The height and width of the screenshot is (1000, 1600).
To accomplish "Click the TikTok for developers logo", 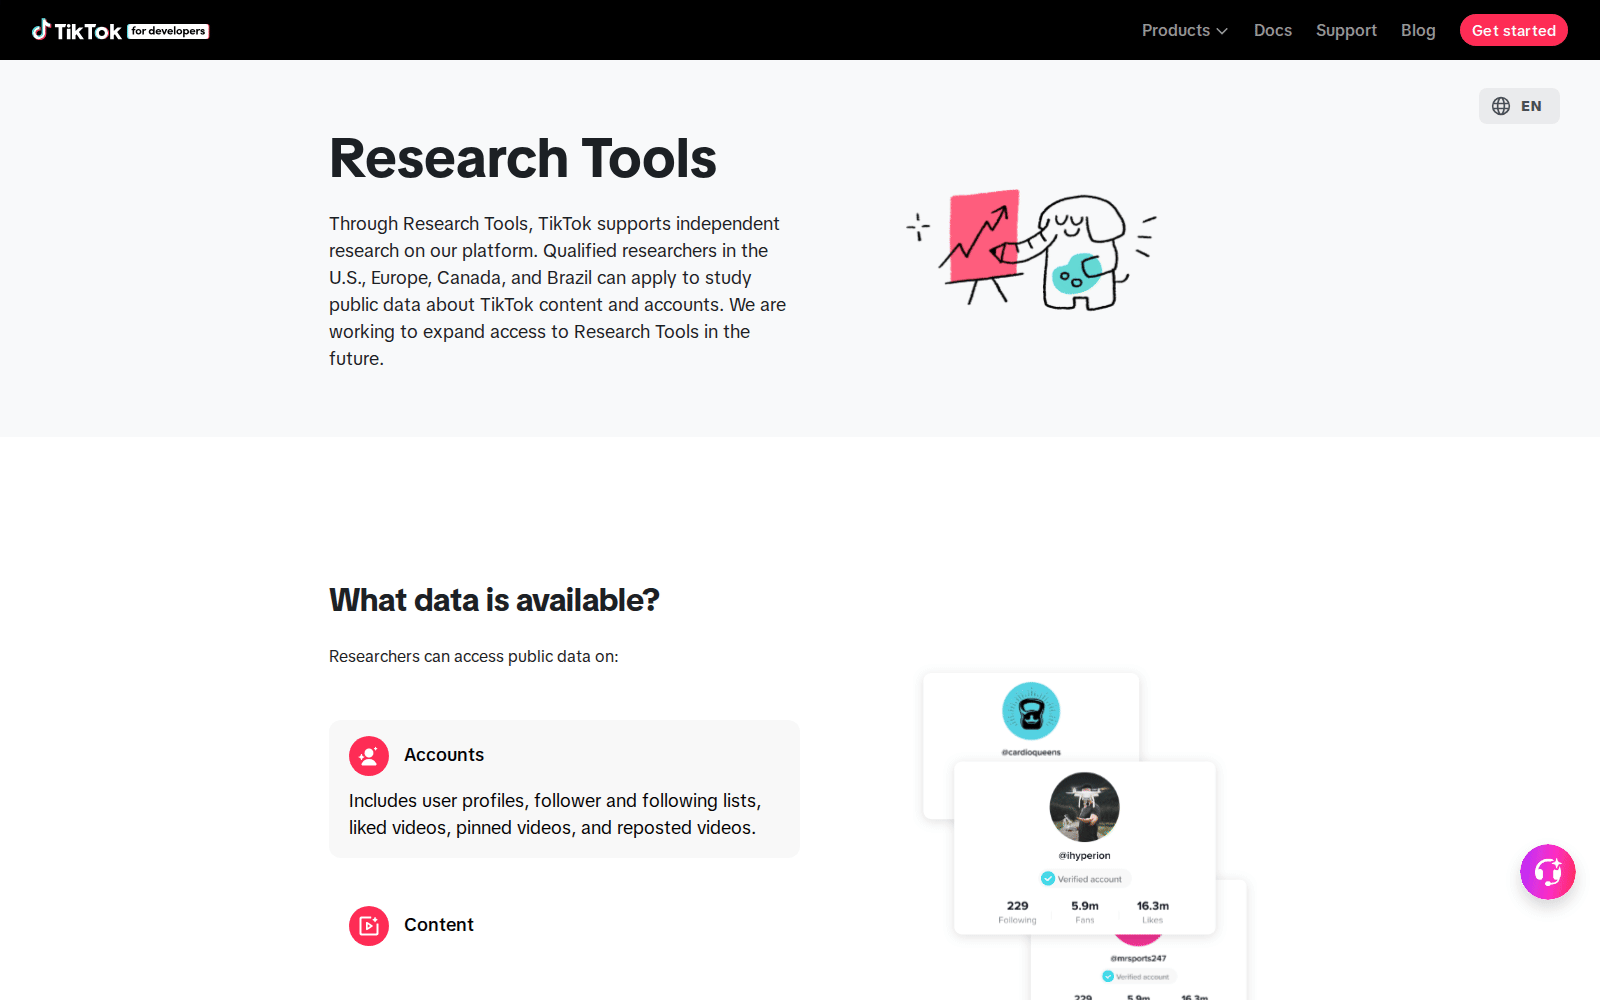I will tap(120, 30).
